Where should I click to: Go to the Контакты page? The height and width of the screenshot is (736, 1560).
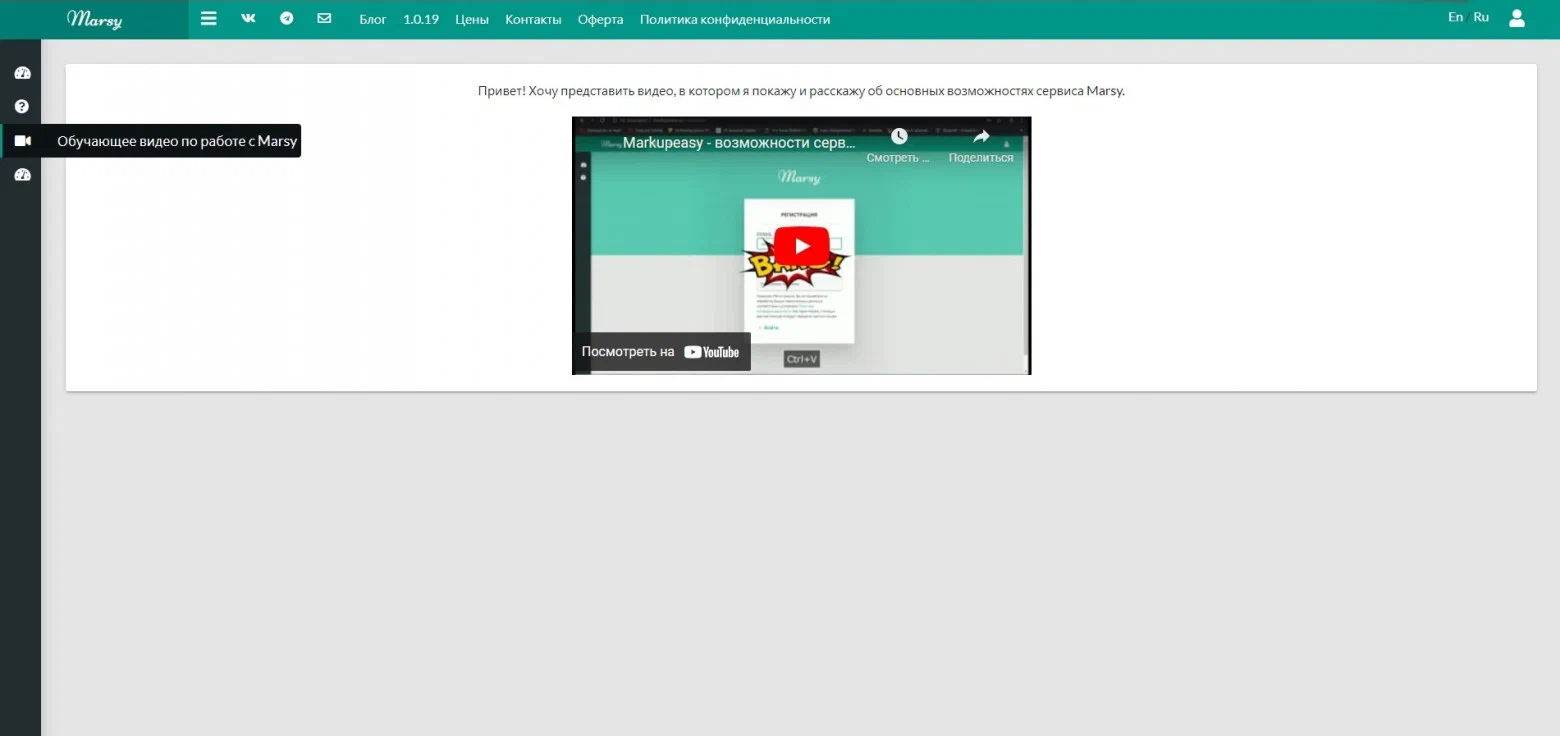click(533, 19)
